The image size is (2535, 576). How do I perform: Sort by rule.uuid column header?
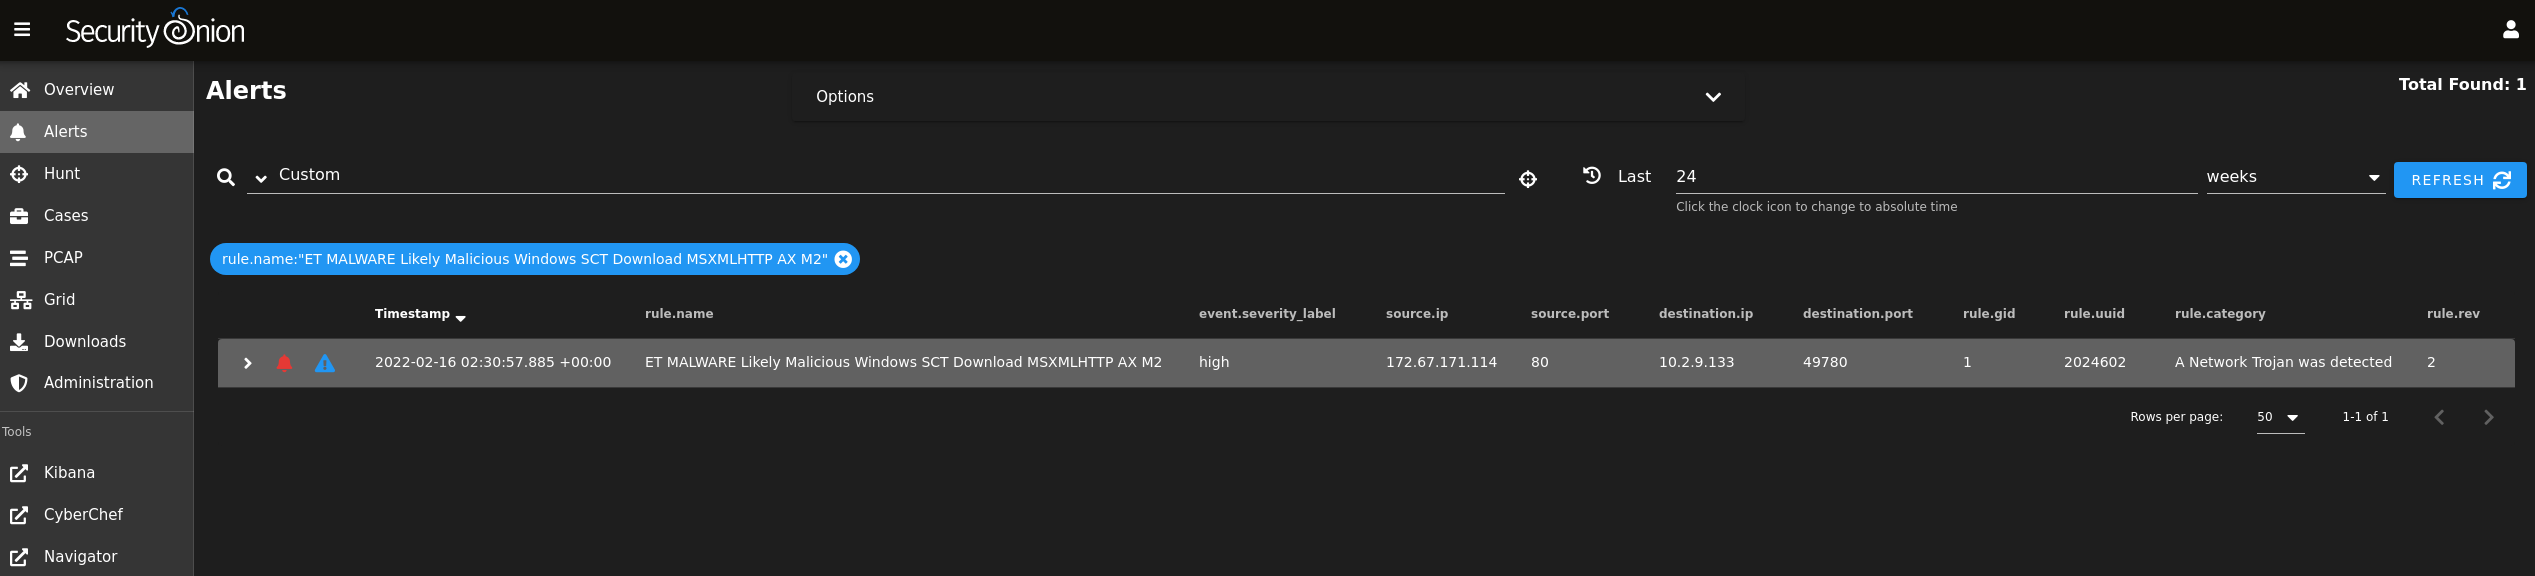[x=2094, y=314]
